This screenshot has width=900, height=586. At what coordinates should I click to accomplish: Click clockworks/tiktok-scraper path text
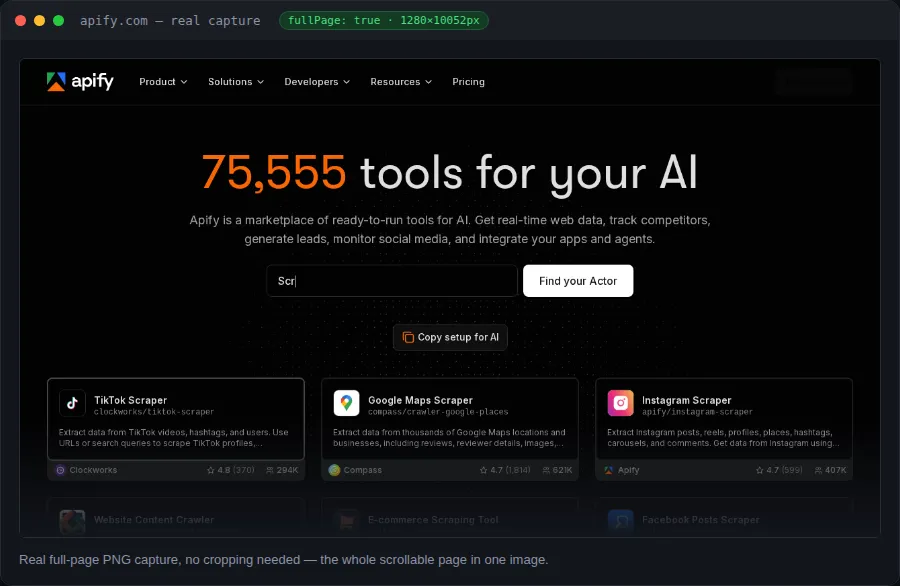click(x=154, y=412)
